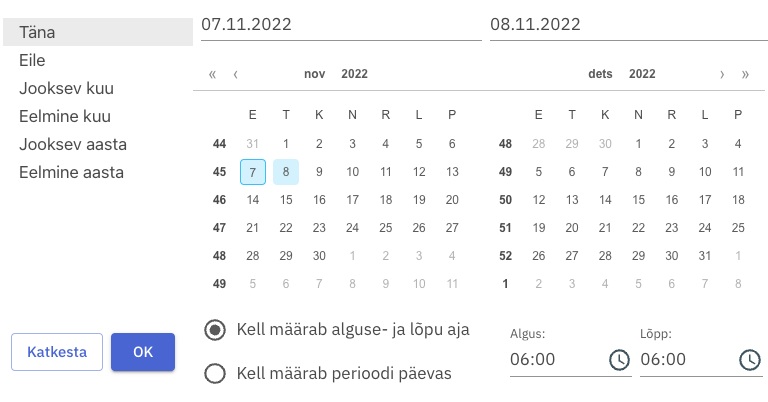768x402 pixels.
Task: Select November 15 in the calendar
Action: (x=286, y=200)
